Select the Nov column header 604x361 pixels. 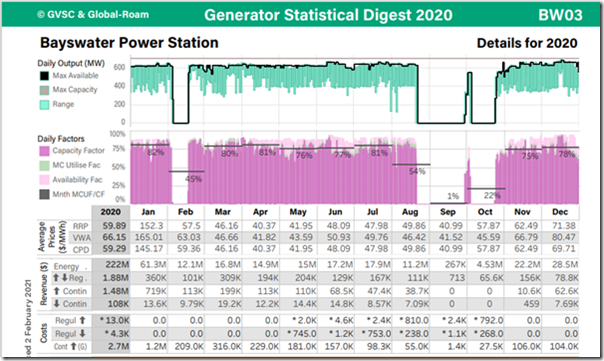pyautogui.click(x=522, y=212)
